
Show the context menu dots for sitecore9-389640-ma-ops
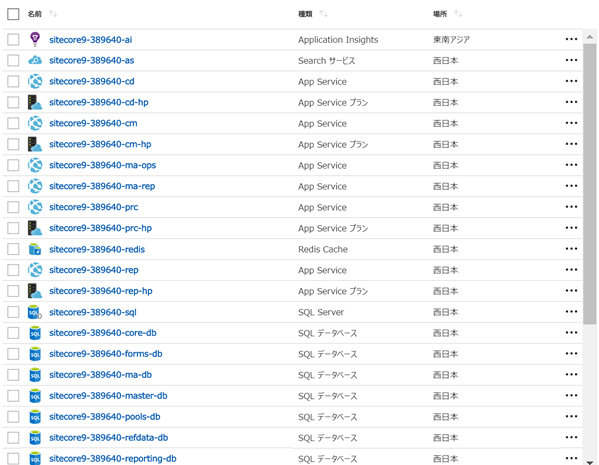[x=571, y=165]
